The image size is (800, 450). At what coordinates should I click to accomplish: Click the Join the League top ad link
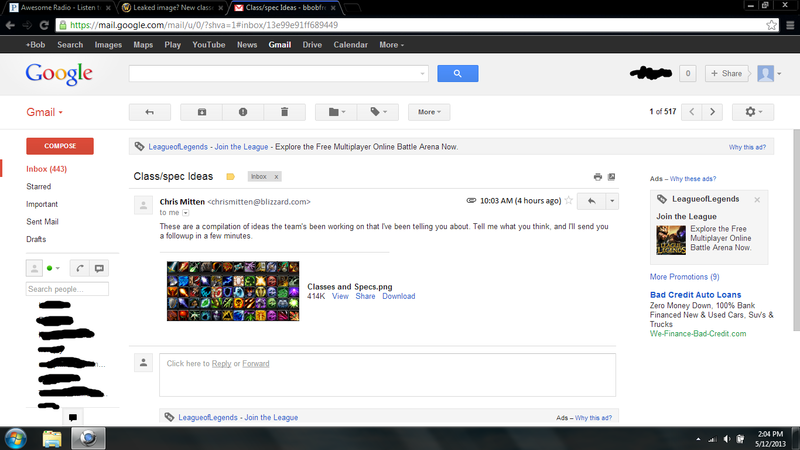point(241,147)
